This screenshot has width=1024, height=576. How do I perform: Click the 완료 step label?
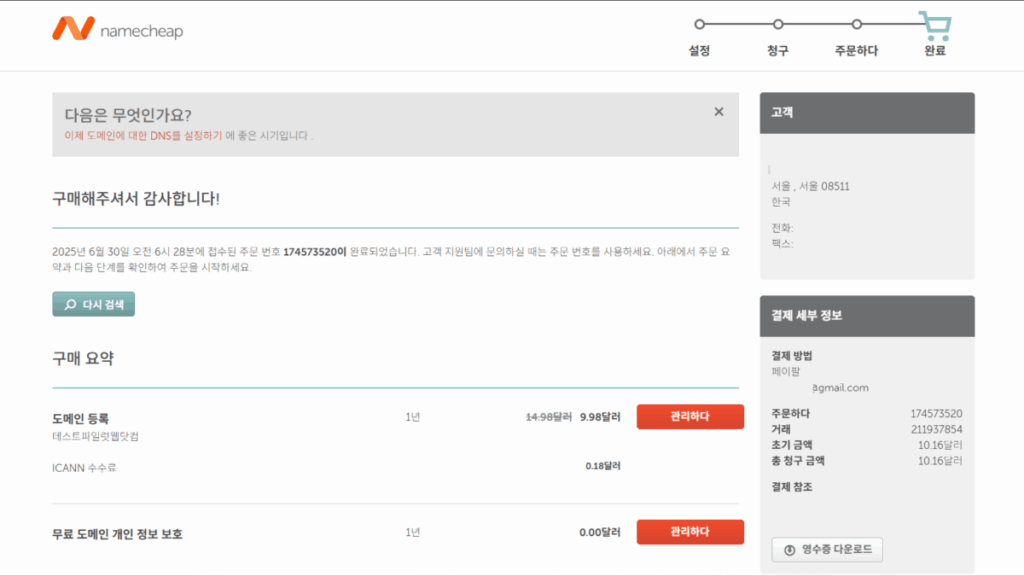pos(933,47)
